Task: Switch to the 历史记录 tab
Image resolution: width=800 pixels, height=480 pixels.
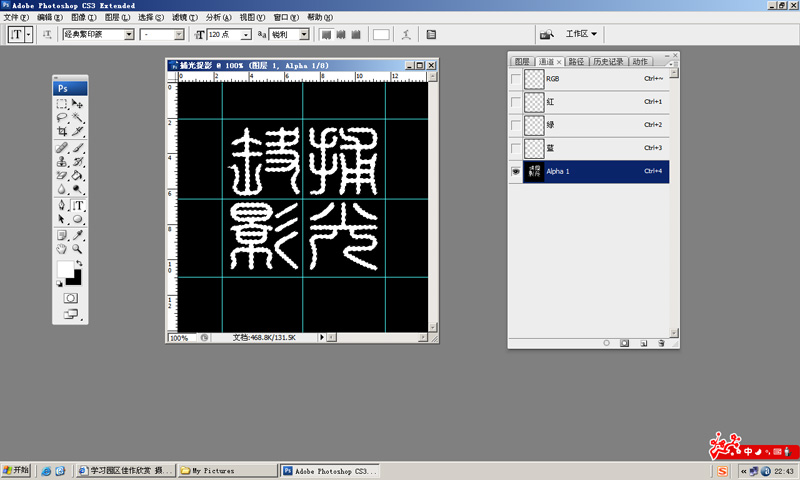Action: pyautogui.click(x=605, y=62)
